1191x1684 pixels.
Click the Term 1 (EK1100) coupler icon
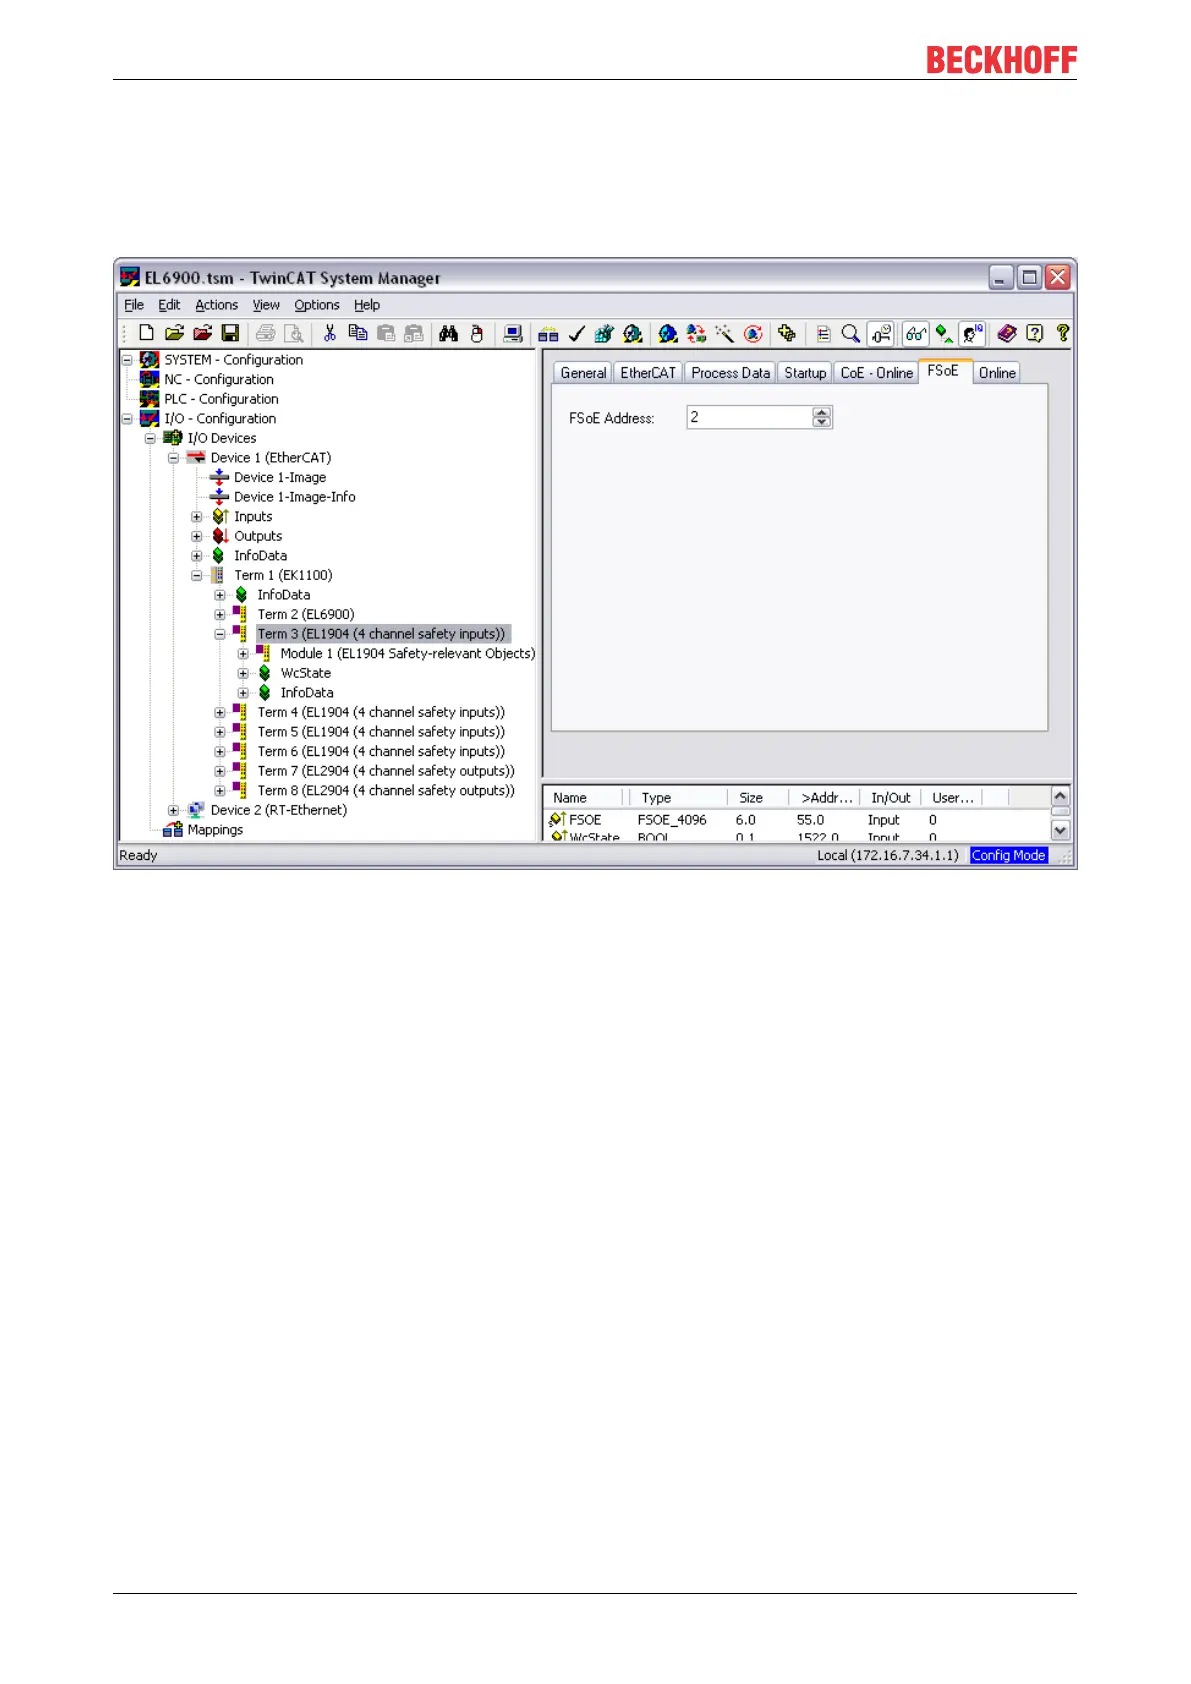coord(219,575)
